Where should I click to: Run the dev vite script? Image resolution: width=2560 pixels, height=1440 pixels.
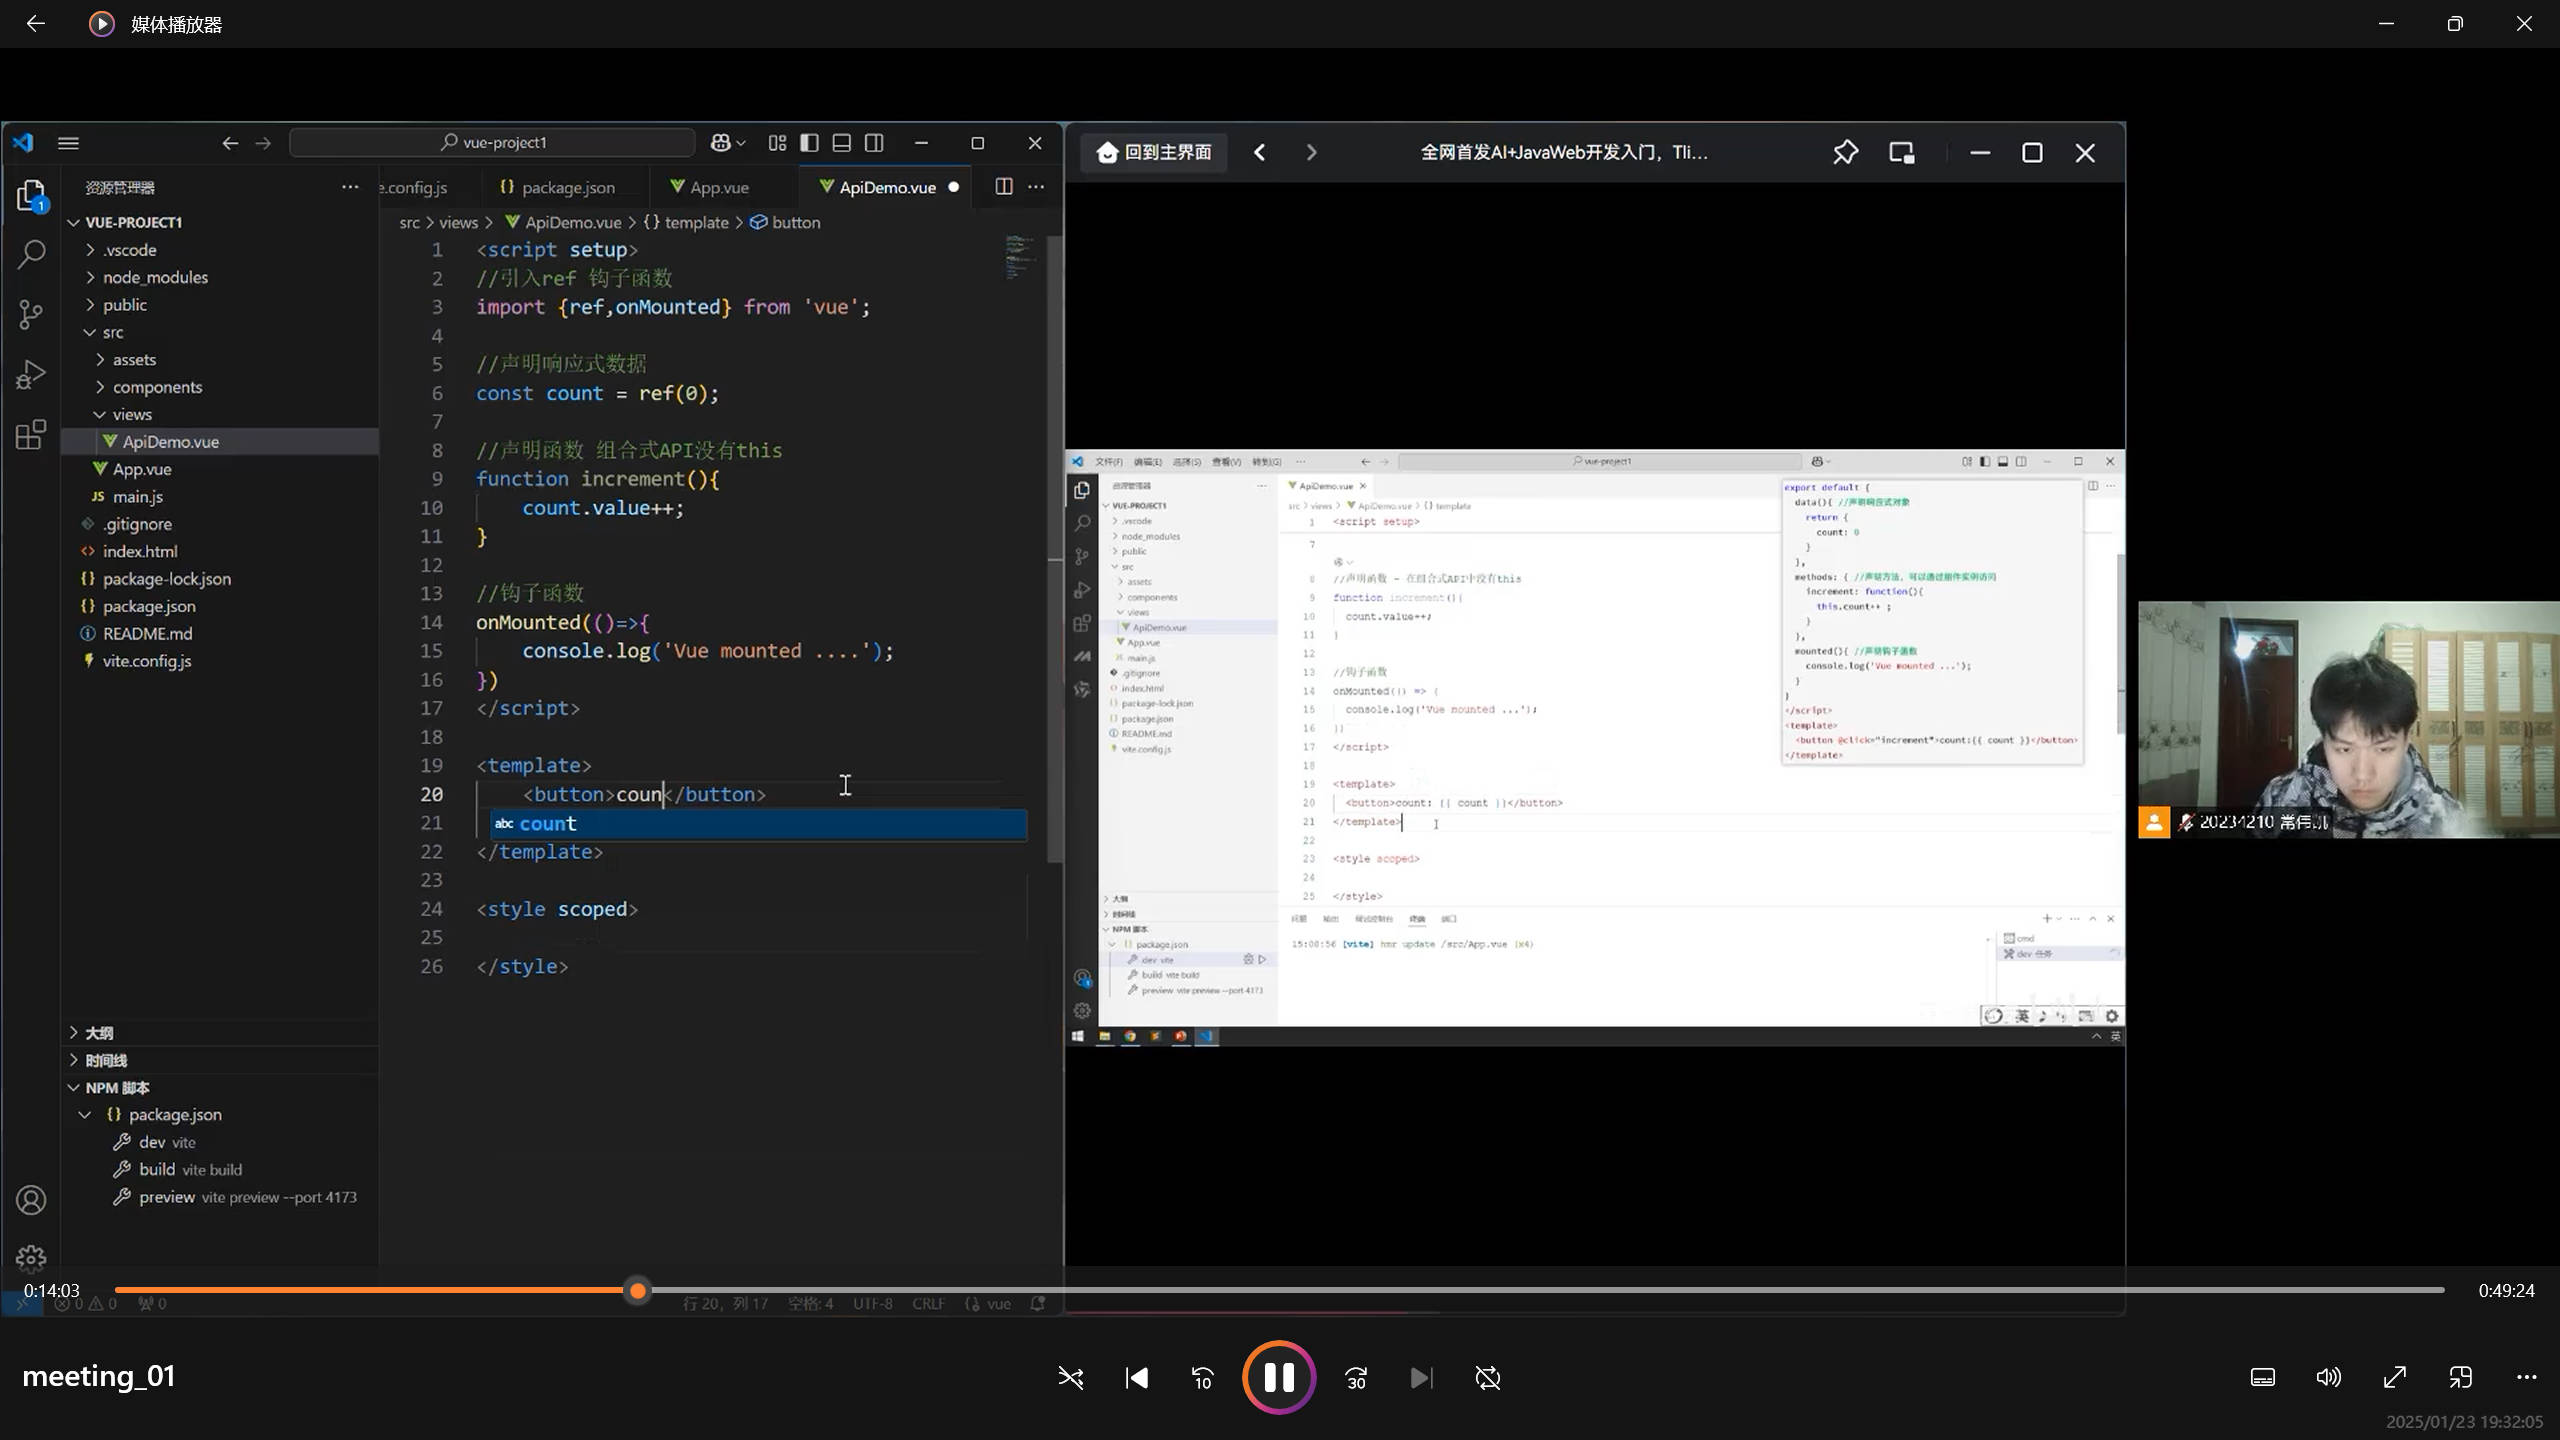220,1142
